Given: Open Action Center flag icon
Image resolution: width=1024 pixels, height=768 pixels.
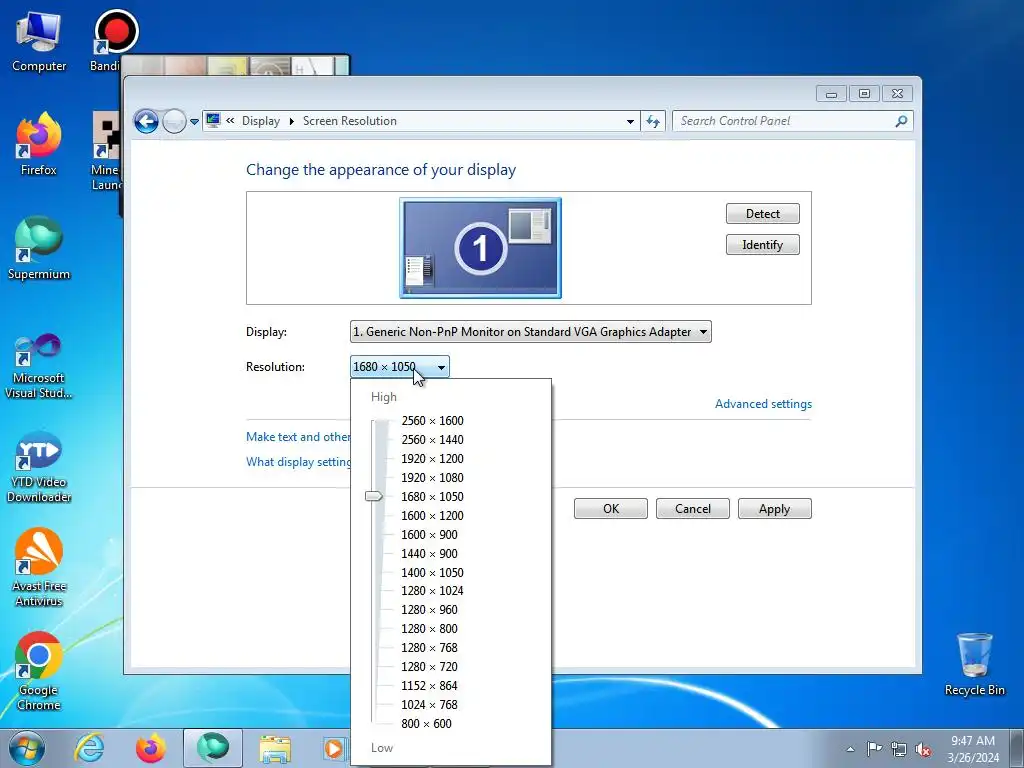Looking at the screenshot, I should click(x=874, y=749).
